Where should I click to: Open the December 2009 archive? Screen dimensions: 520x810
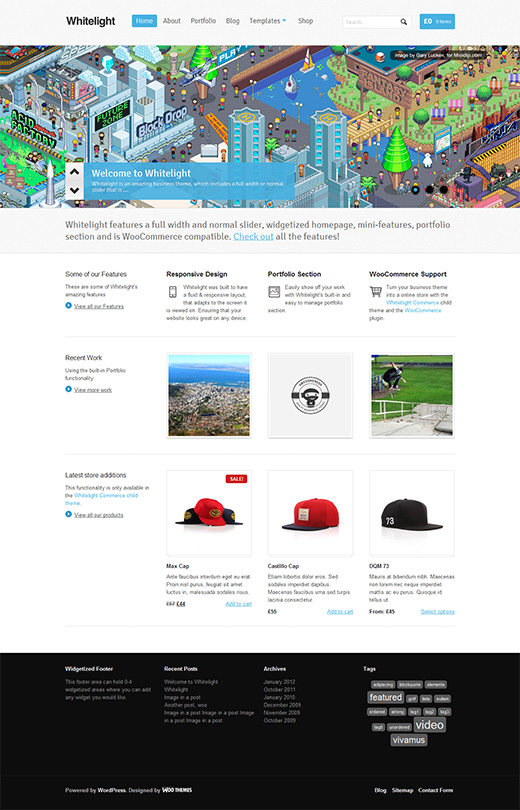pos(281,705)
